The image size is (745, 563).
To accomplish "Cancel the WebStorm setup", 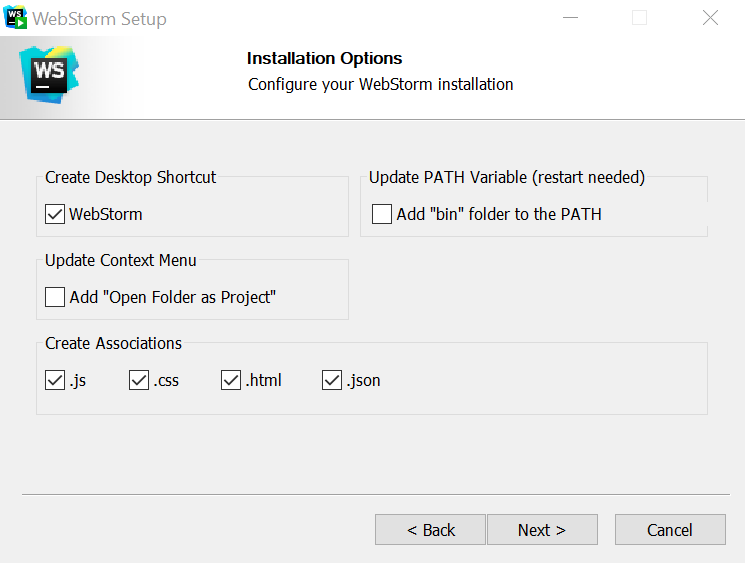I will tap(670, 530).
